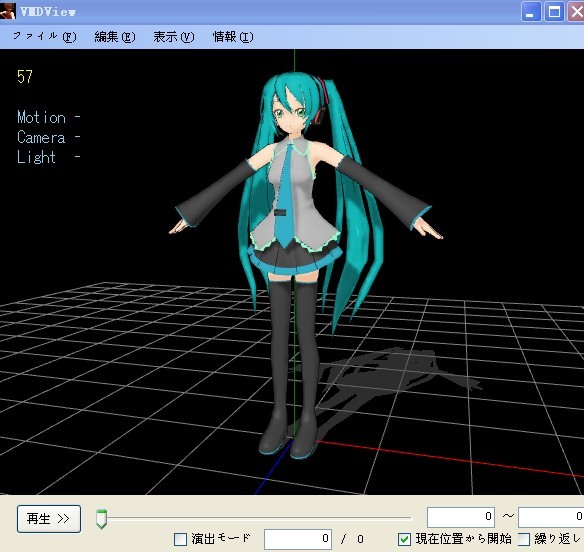Open the 情報 (I) menu

pyautogui.click(x=233, y=37)
